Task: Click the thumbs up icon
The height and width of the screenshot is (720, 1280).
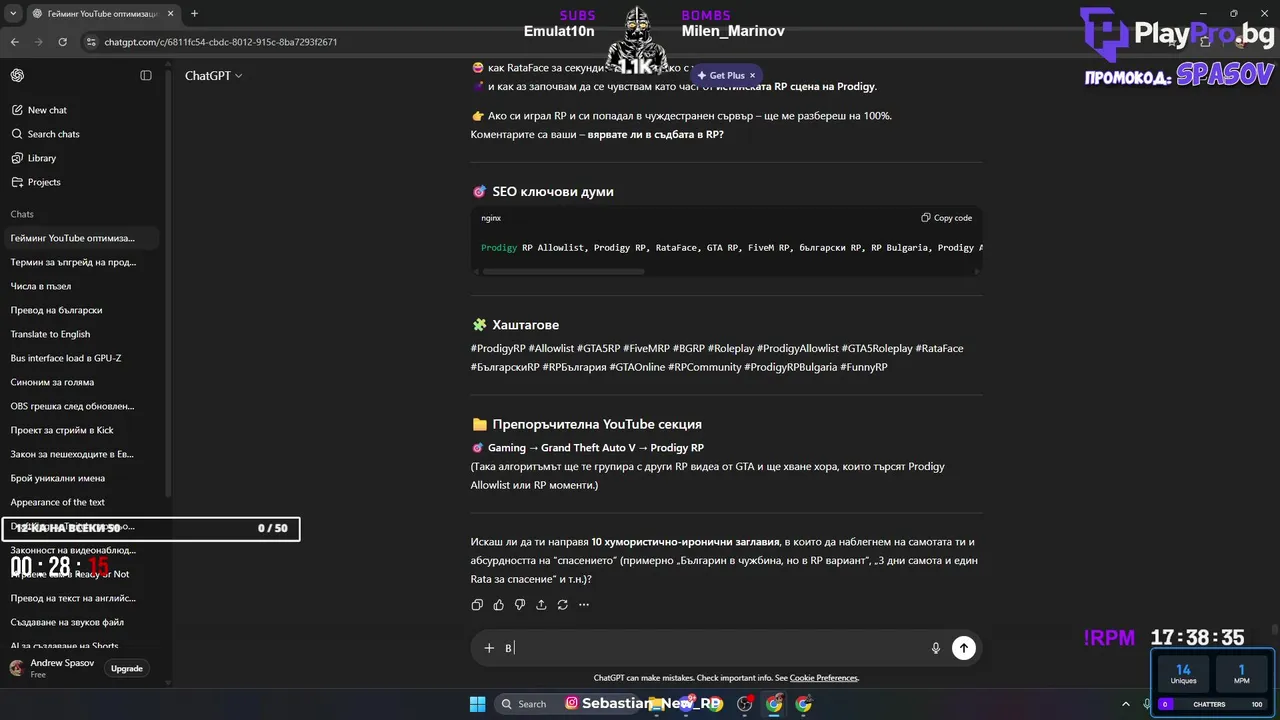Action: coord(498,604)
